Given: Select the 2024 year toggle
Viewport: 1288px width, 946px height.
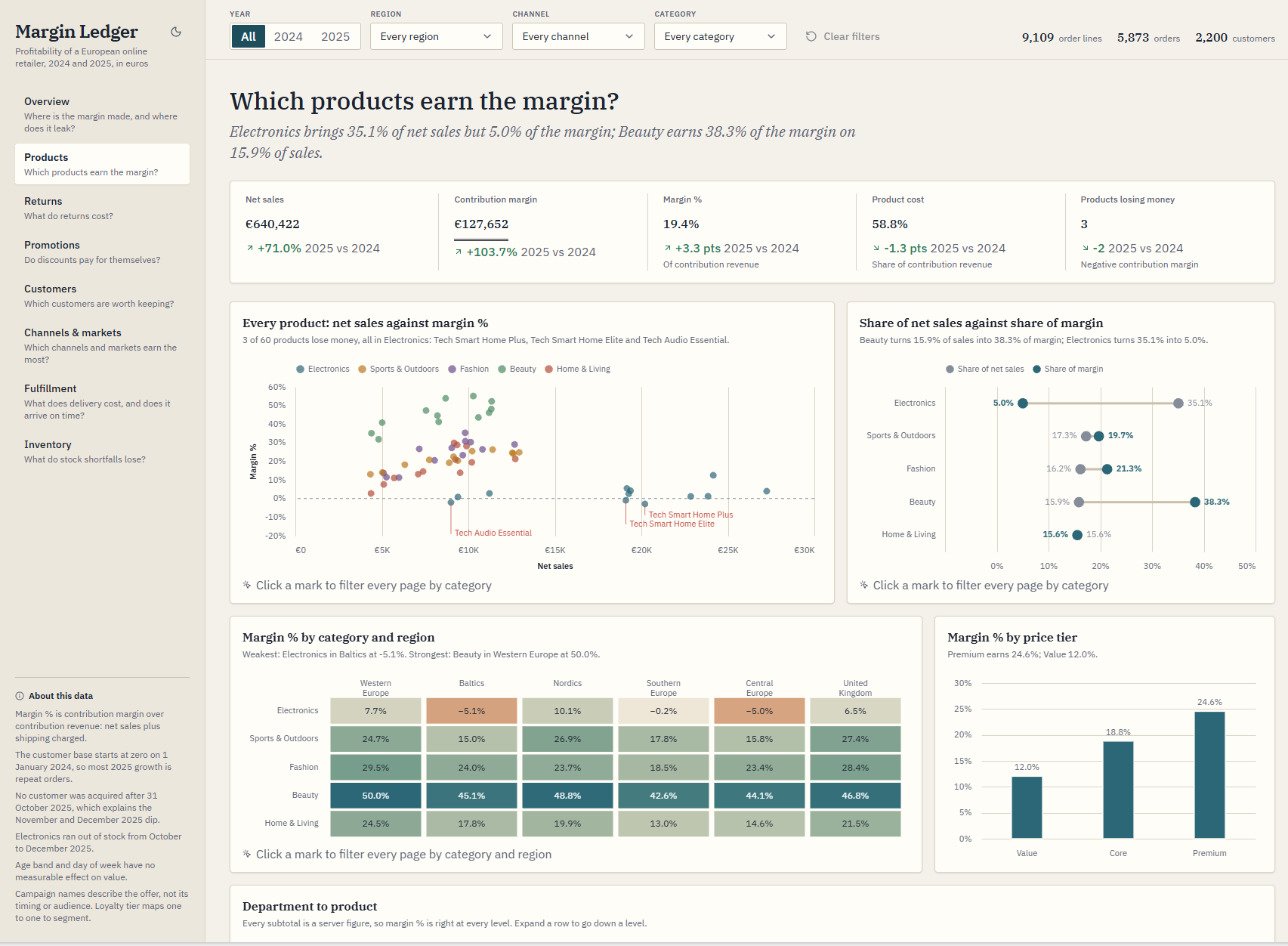Looking at the screenshot, I should pos(288,36).
